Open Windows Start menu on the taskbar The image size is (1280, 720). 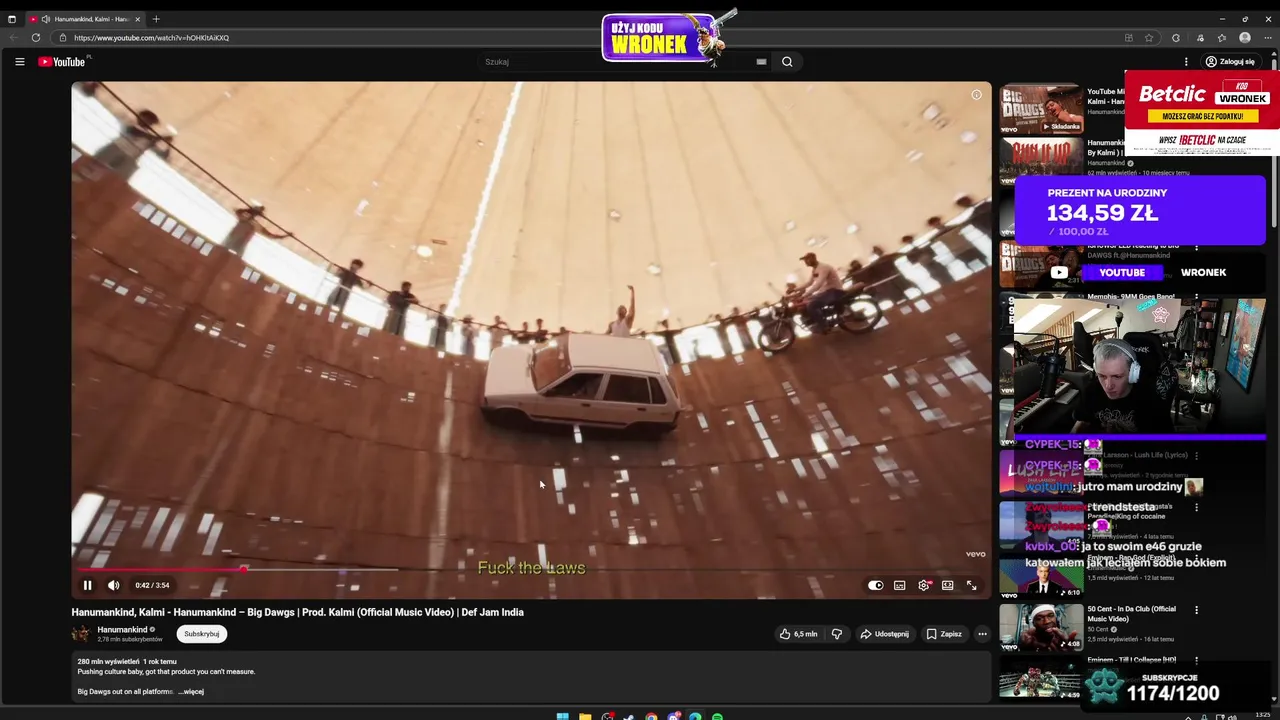tap(563, 716)
